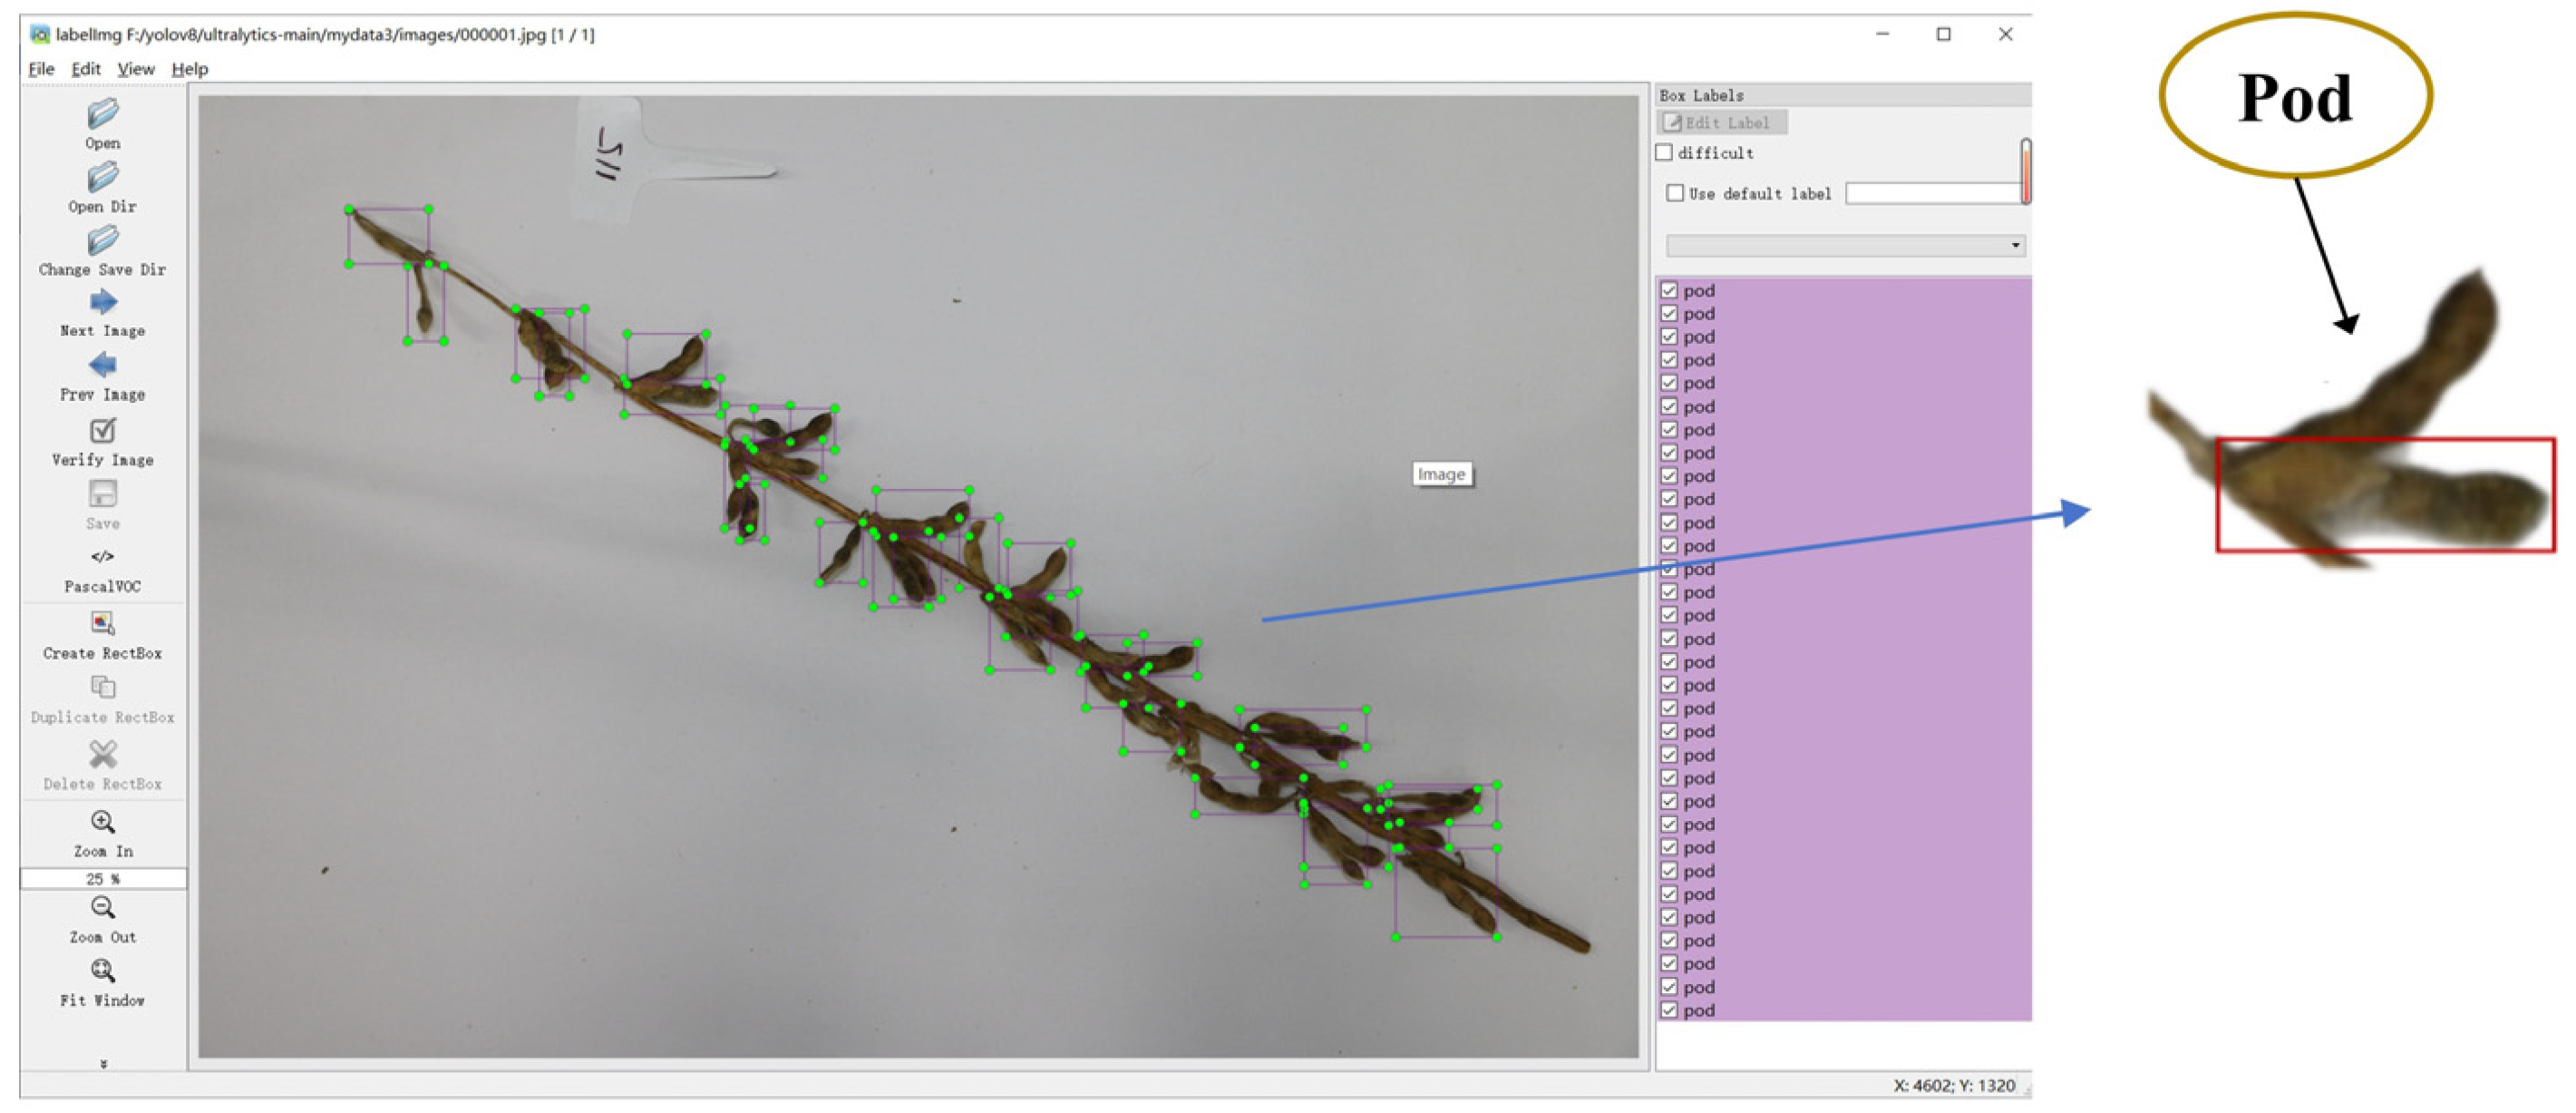Screen dimensions: 2576x1113
Task: Go back with Prev Image arrow
Action: tap(102, 366)
